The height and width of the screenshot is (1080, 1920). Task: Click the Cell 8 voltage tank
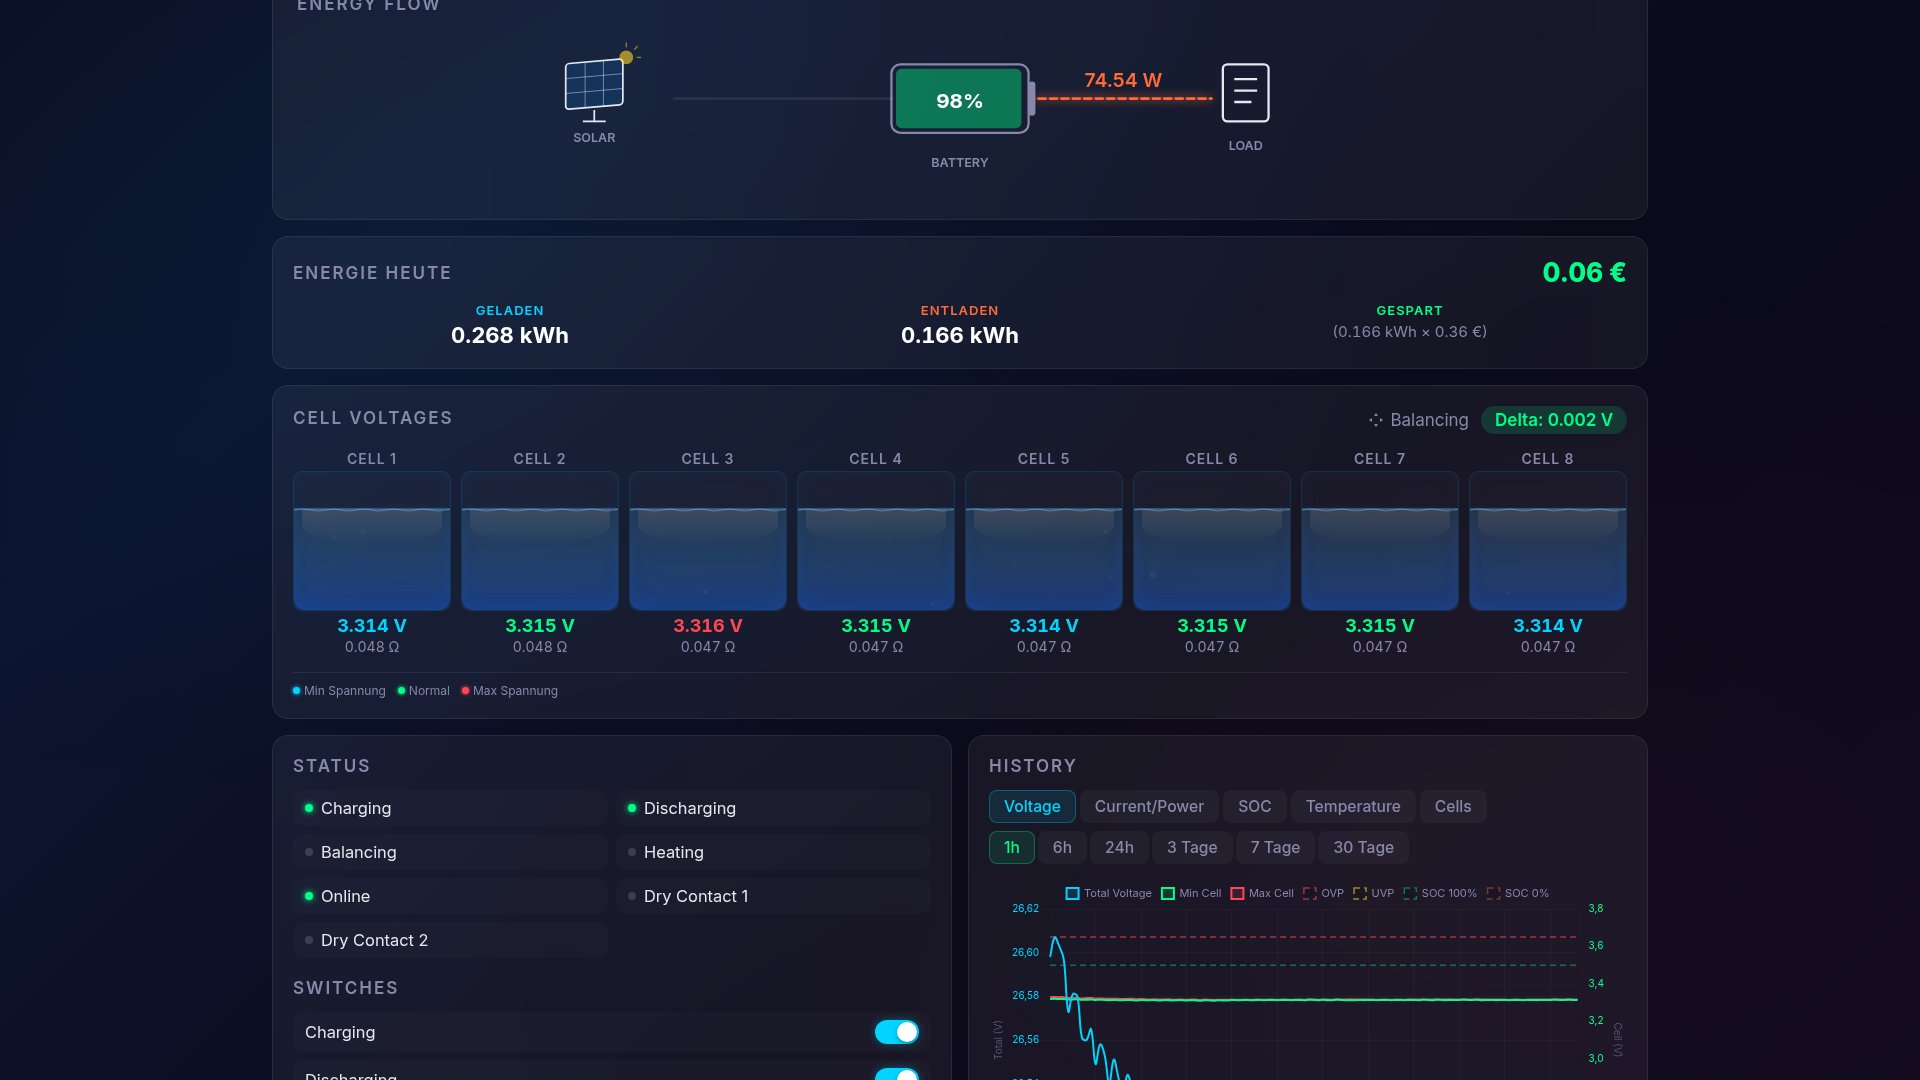[1547, 541]
